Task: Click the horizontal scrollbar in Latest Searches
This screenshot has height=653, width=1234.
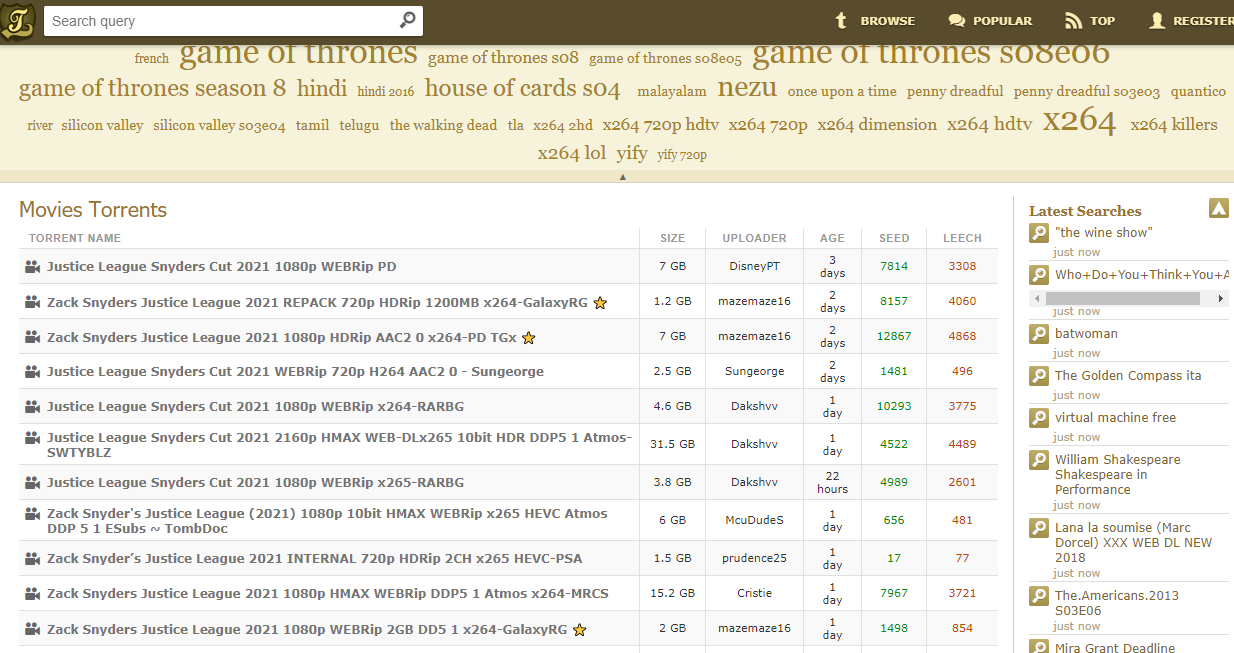Action: (x=1122, y=298)
